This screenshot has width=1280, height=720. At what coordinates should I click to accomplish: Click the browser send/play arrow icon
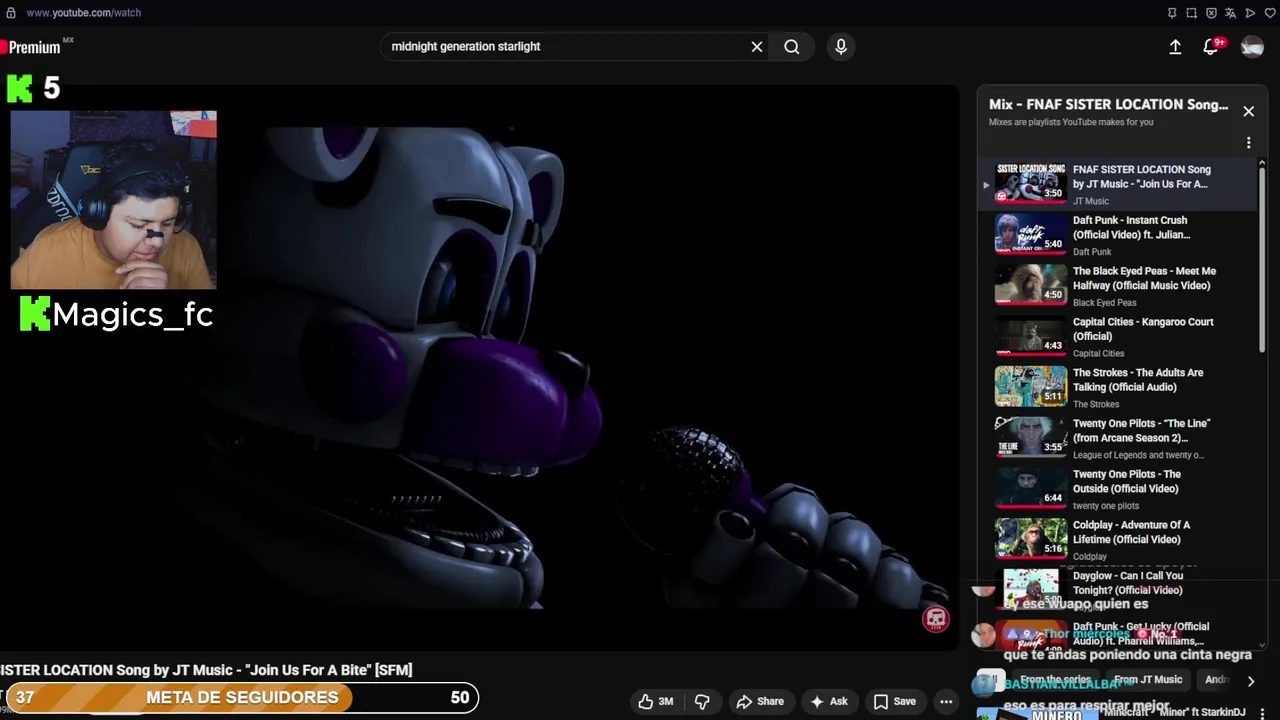(1249, 13)
